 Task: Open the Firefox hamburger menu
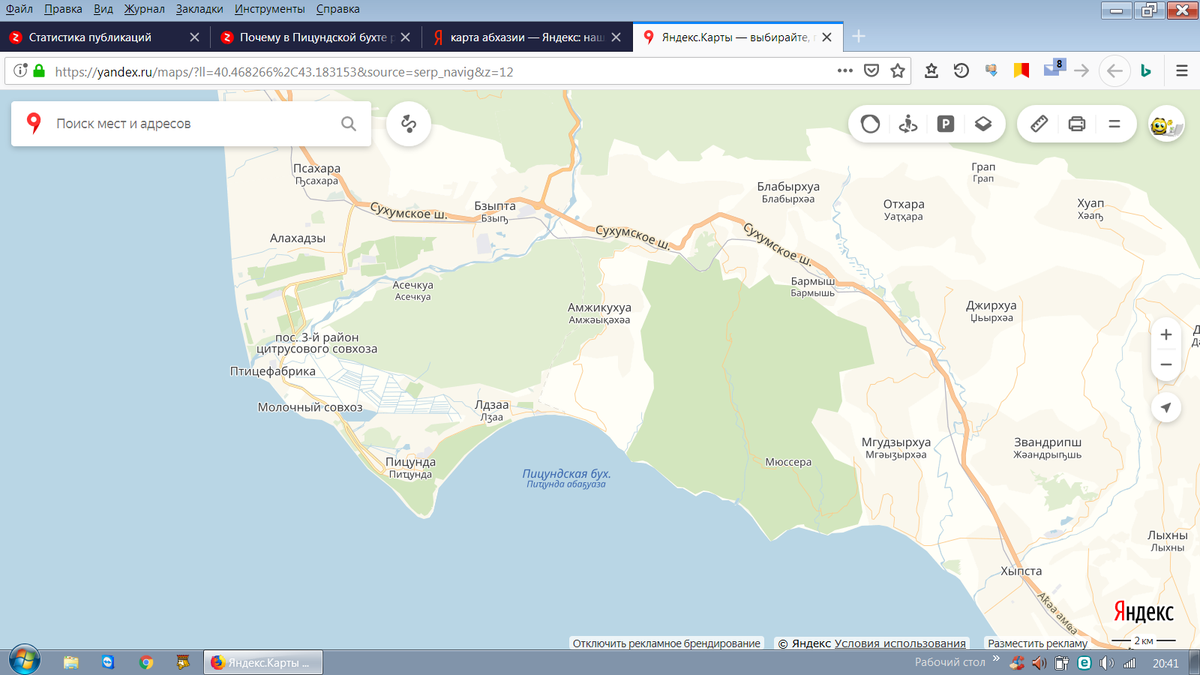click(x=1182, y=70)
